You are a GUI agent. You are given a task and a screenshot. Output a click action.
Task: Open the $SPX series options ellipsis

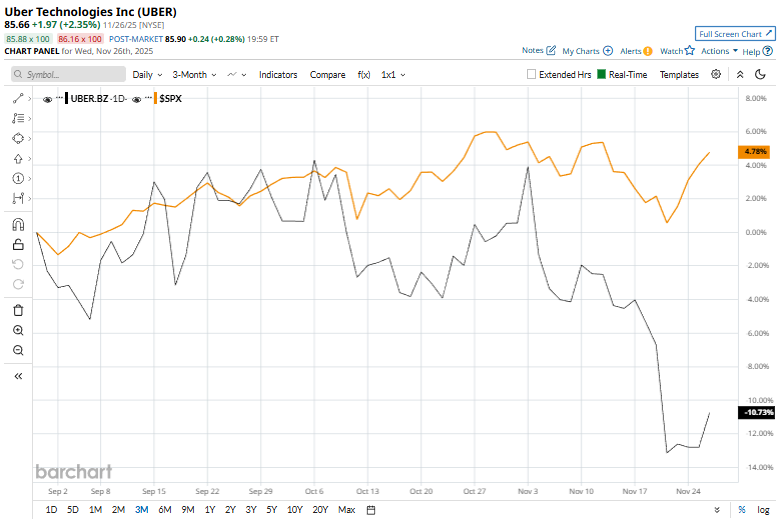tap(148, 98)
